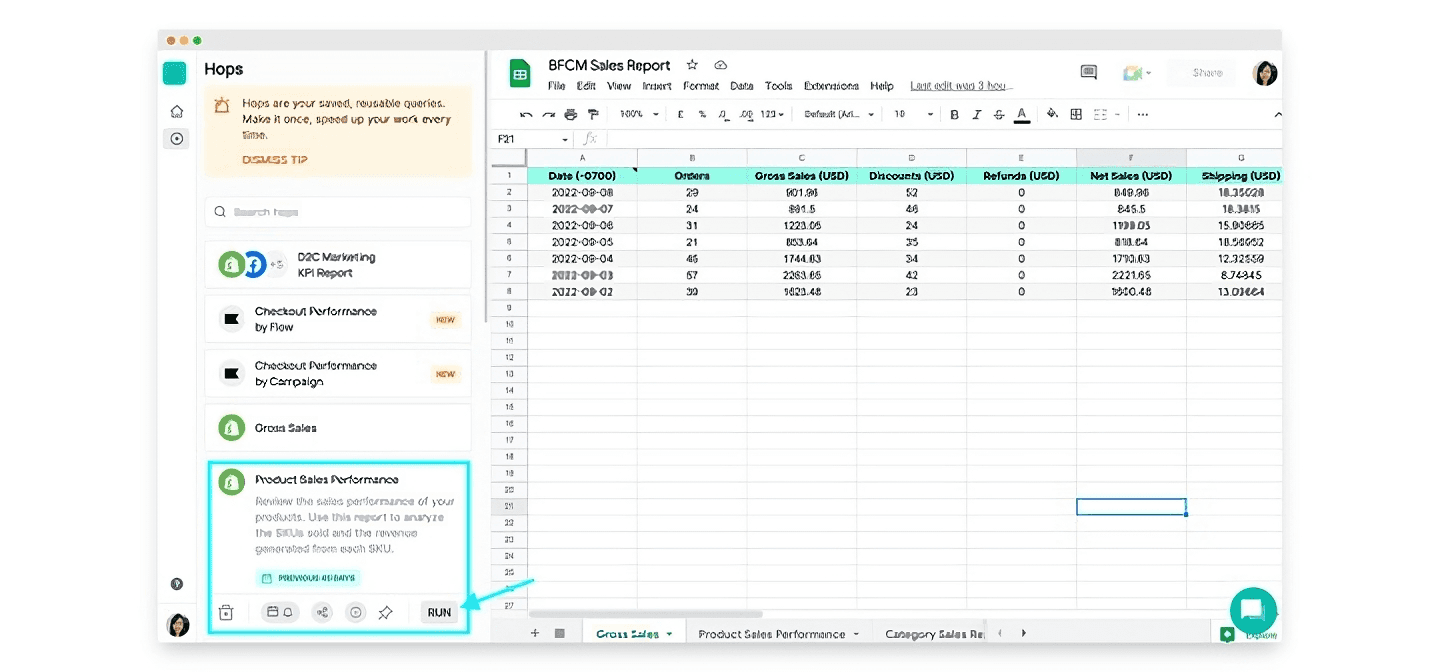
Task: Click the Hops home icon in sidebar
Action: tap(177, 111)
